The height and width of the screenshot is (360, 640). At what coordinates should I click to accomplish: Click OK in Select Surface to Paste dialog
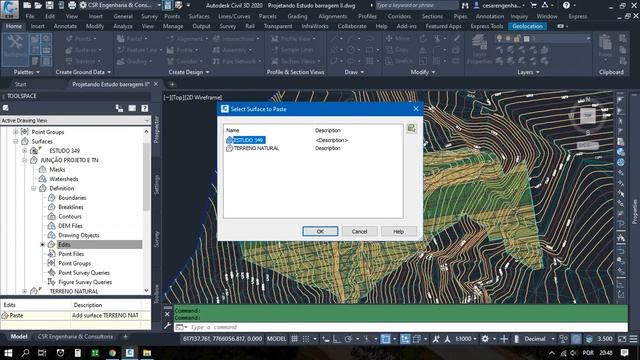pyautogui.click(x=320, y=231)
